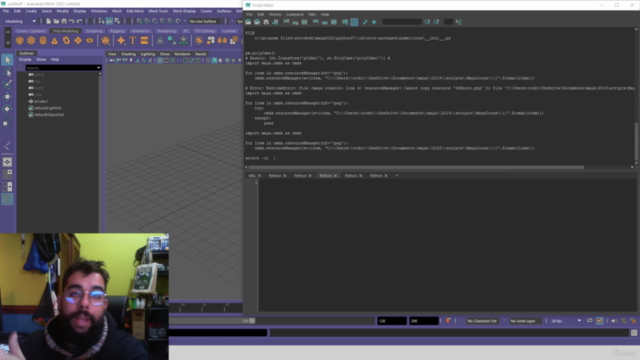Open the Mesh Tools menu in Maya

(158, 11)
